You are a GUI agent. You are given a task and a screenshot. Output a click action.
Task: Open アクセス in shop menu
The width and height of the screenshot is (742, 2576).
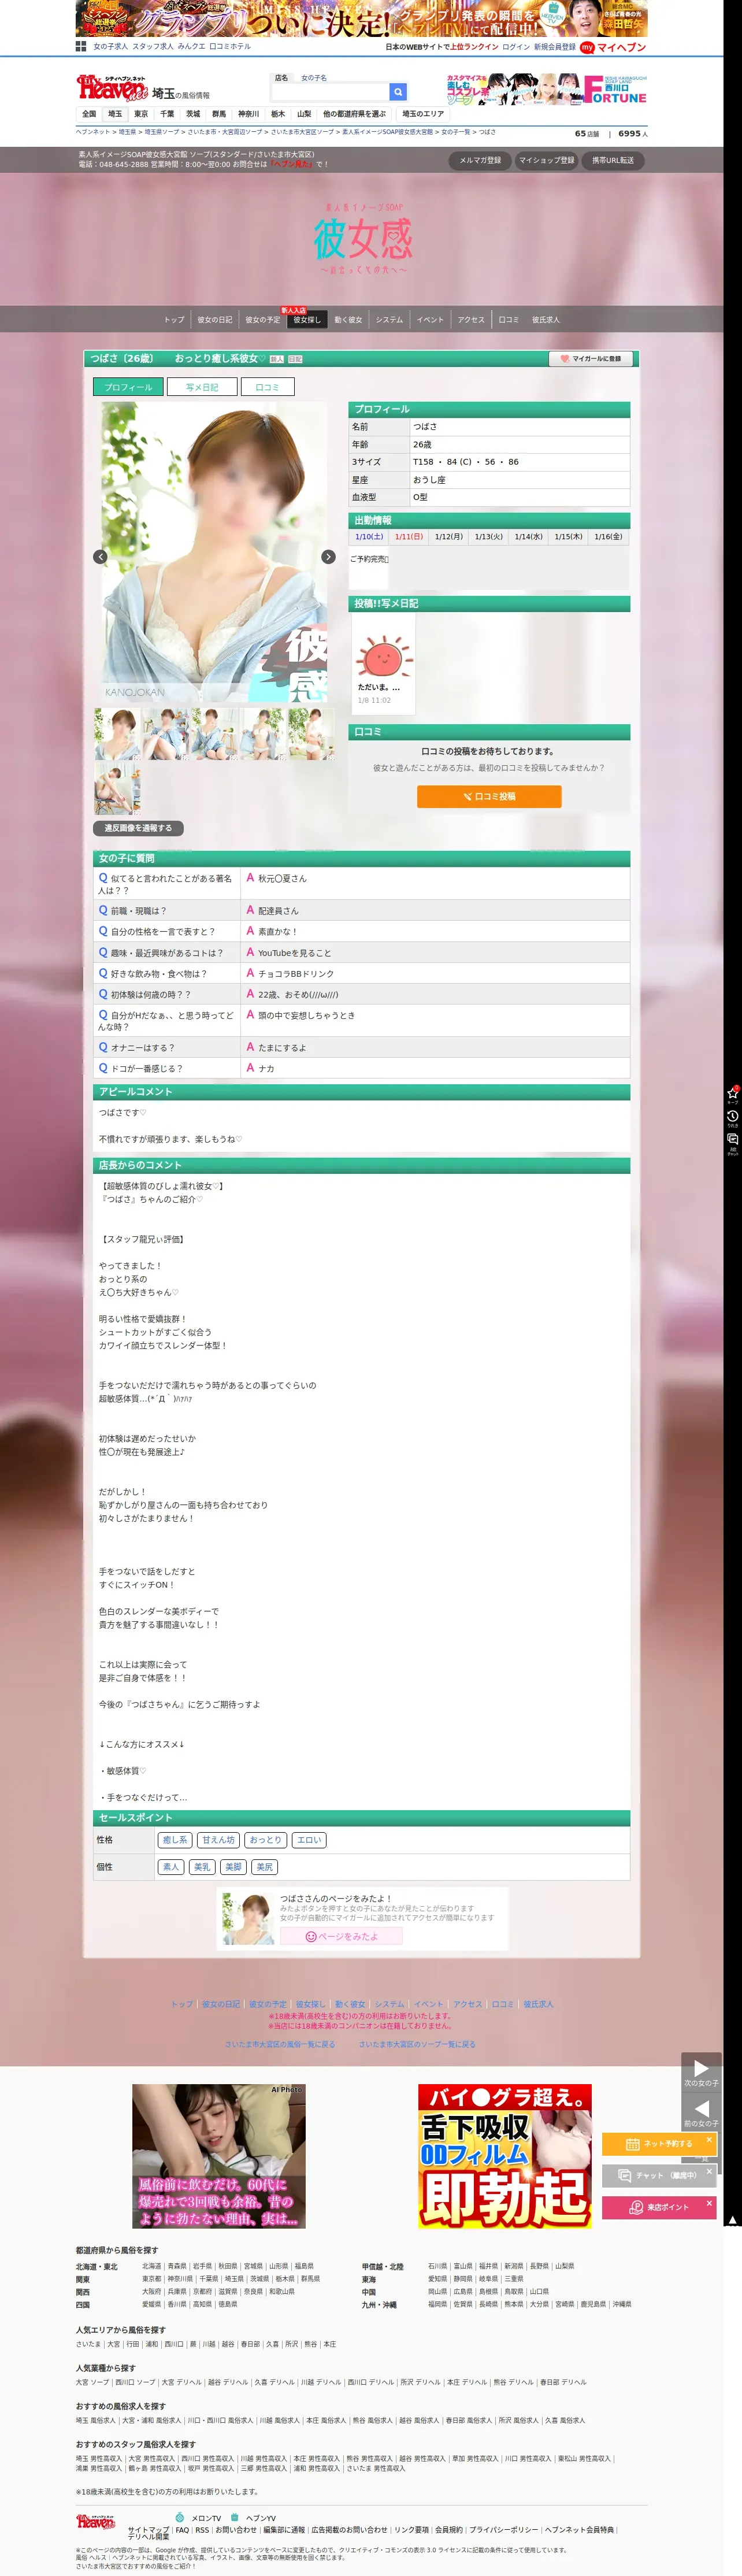click(471, 320)
